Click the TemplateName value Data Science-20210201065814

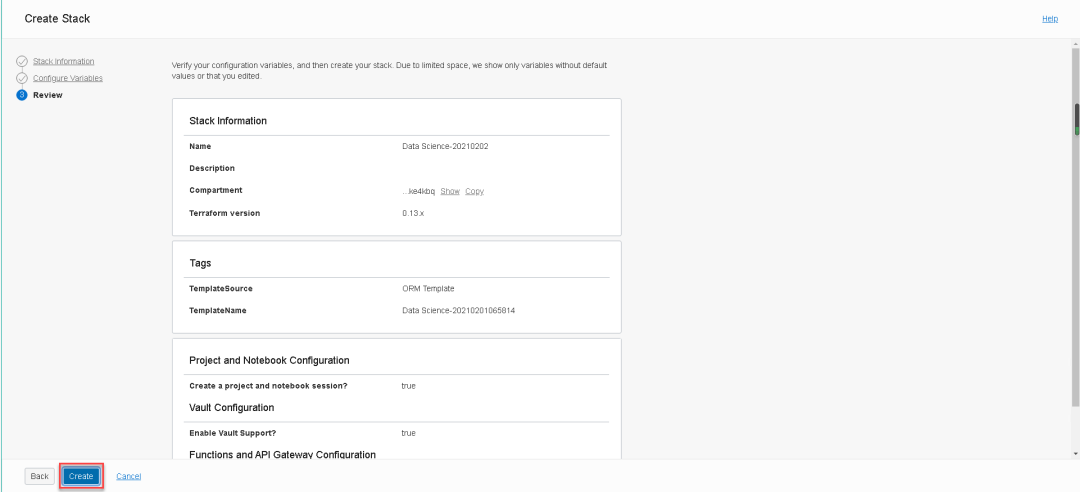(x=459, y=310)
